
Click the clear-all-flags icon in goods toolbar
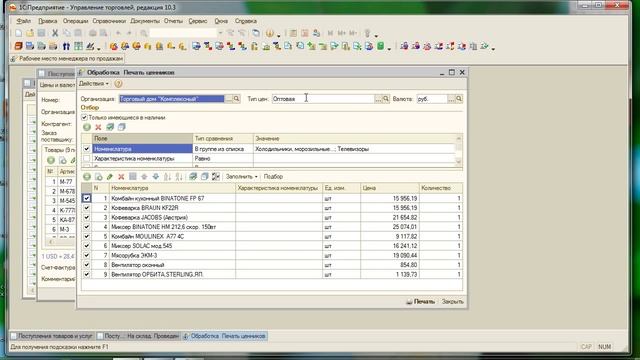coord(204,176)
